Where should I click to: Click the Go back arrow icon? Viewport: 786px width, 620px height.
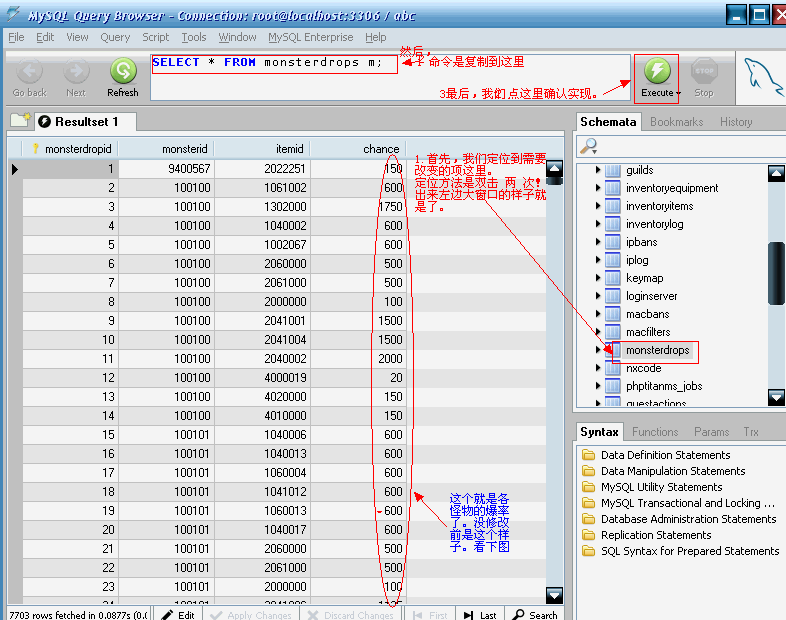pyautogui.click(x=30, y=71)
